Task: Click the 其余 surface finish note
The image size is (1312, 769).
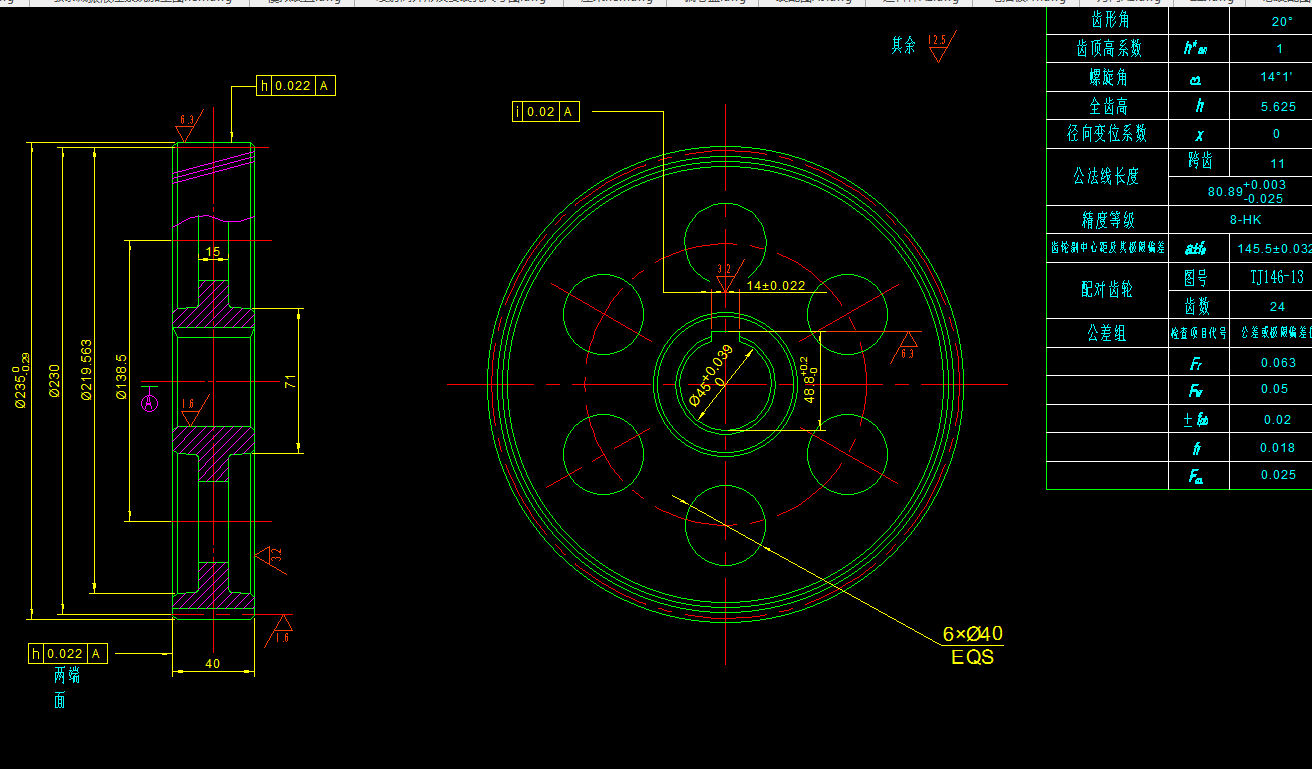Action: [903, 45]
